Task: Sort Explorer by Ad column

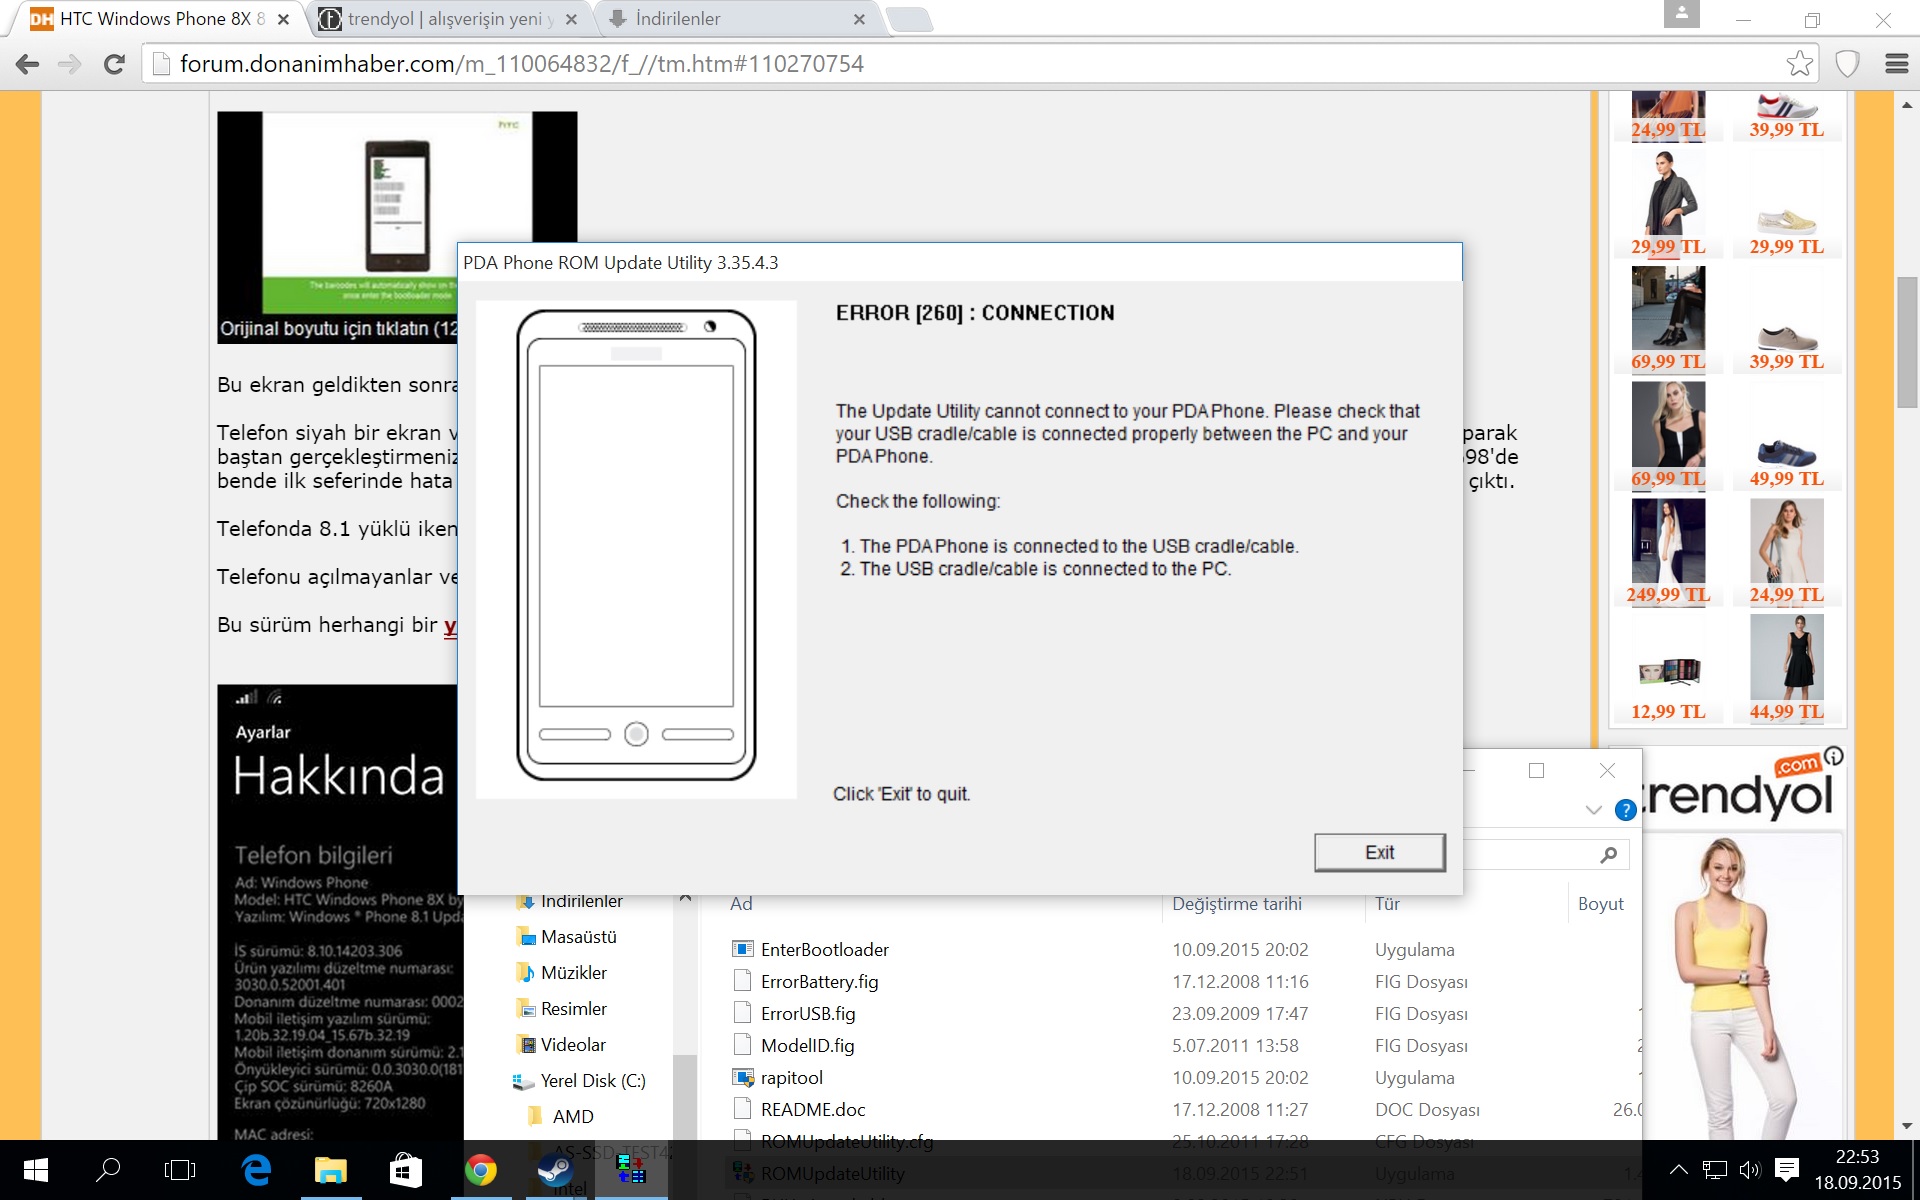Action: point(741,903)
